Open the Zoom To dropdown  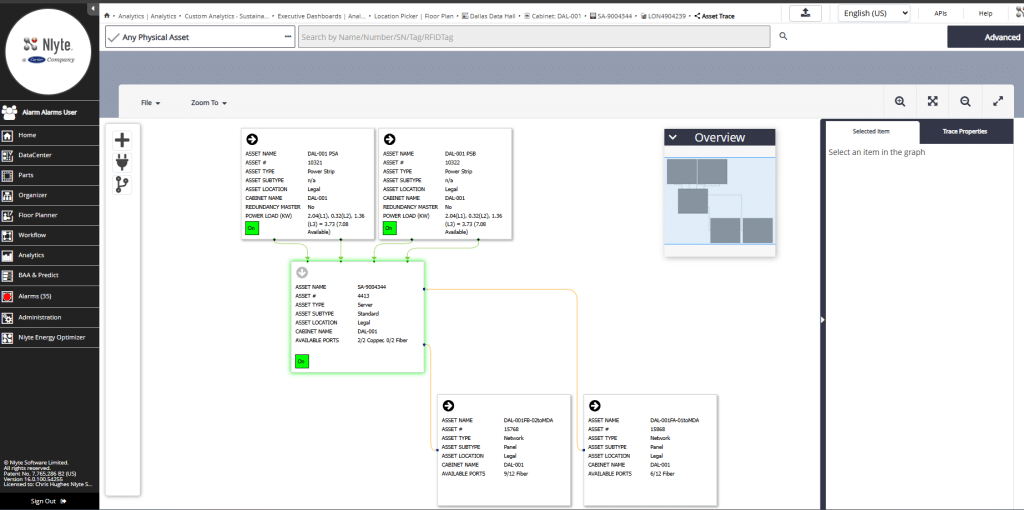(209, 103)
